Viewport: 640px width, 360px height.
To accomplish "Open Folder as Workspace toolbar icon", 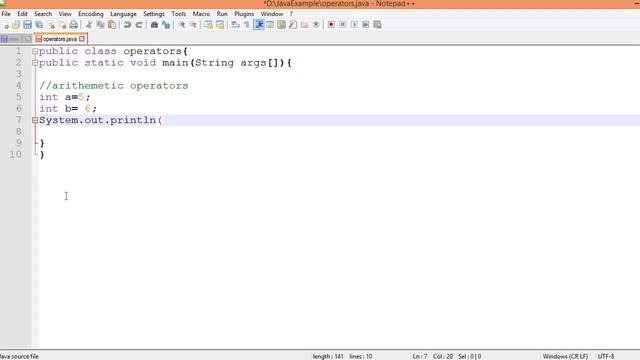I will click(304, 25).
